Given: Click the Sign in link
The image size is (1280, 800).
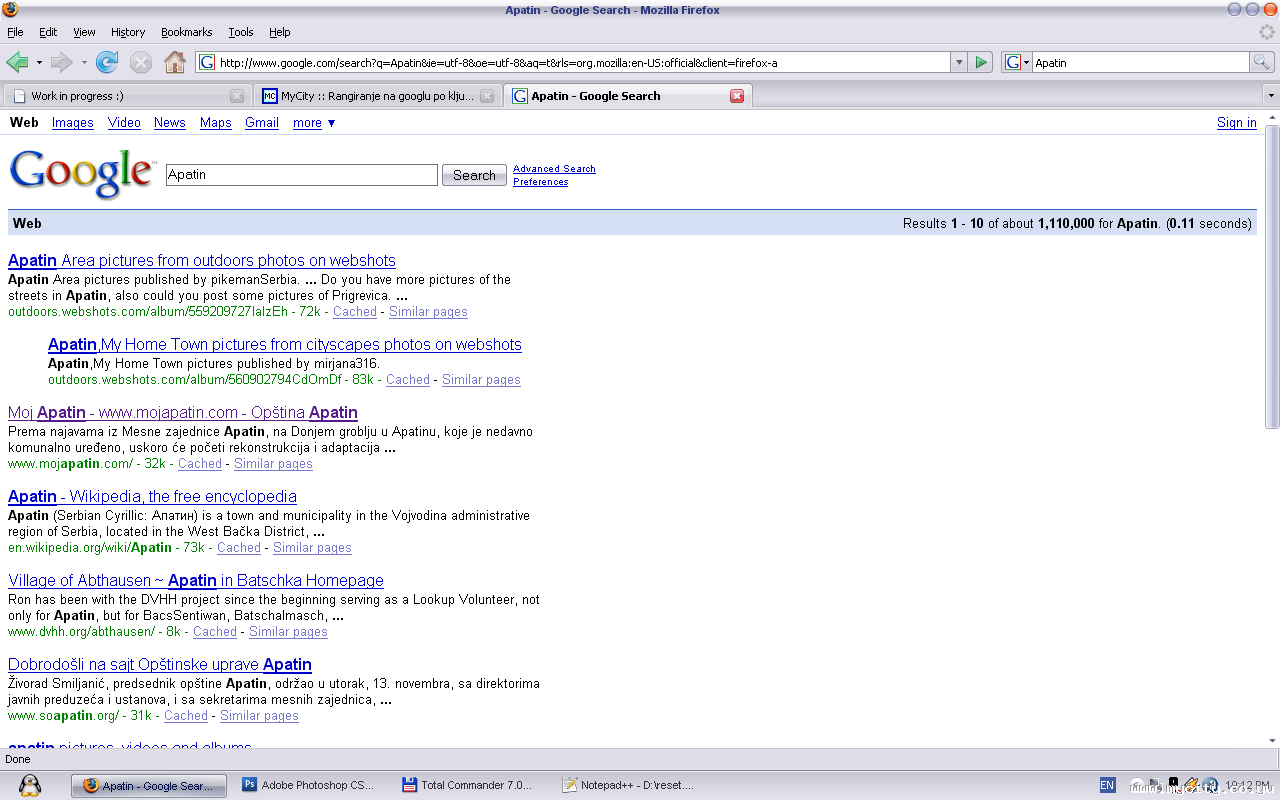Looking at the screenshot, I should pyautogui.click(x=1237, y=123).
